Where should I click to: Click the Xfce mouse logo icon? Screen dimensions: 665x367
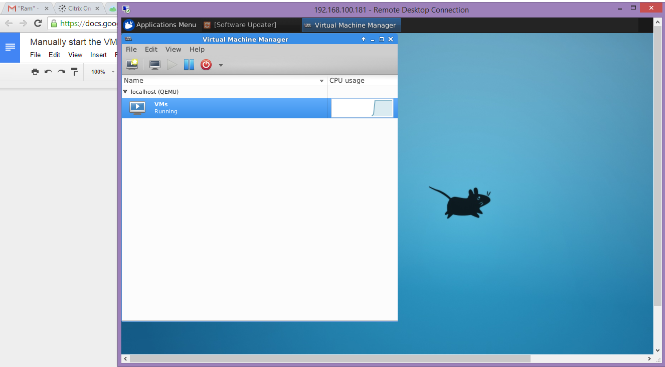coord(129,25)
